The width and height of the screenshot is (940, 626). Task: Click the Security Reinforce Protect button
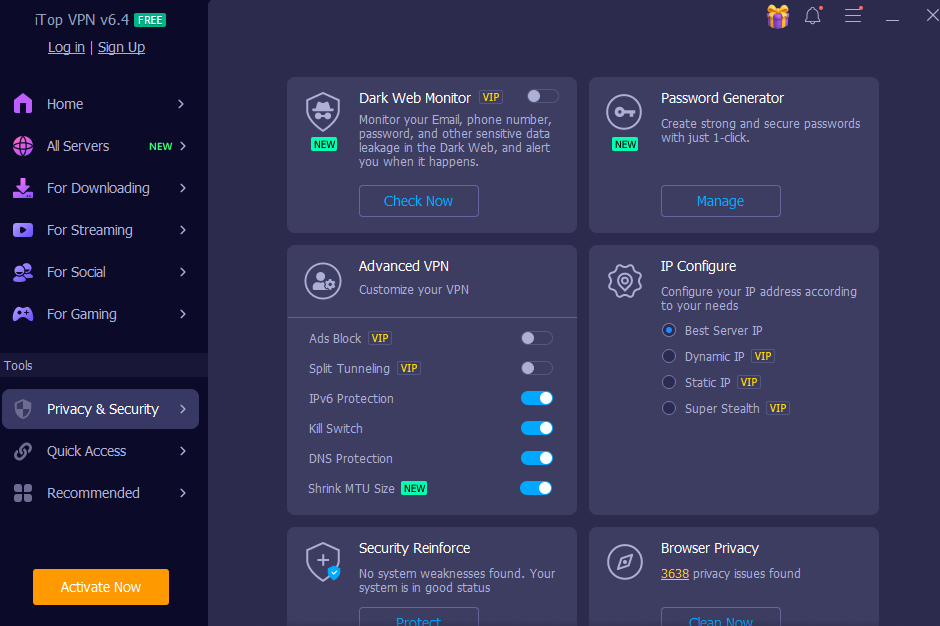click(x=418, y=618)
